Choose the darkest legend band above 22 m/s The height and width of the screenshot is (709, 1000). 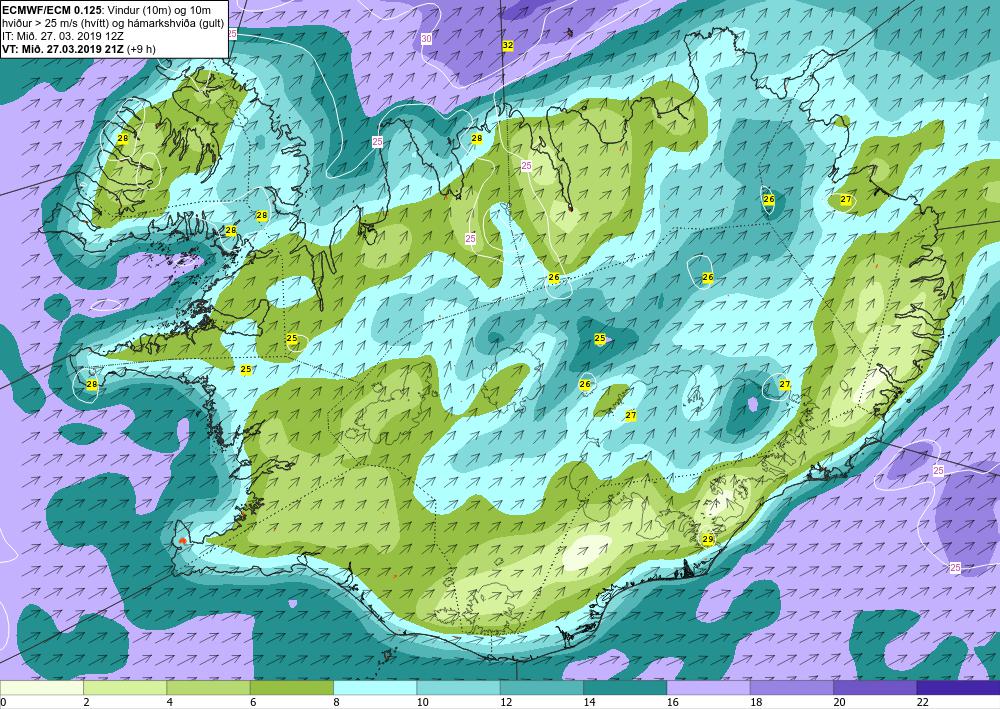(x=958, y=688)
